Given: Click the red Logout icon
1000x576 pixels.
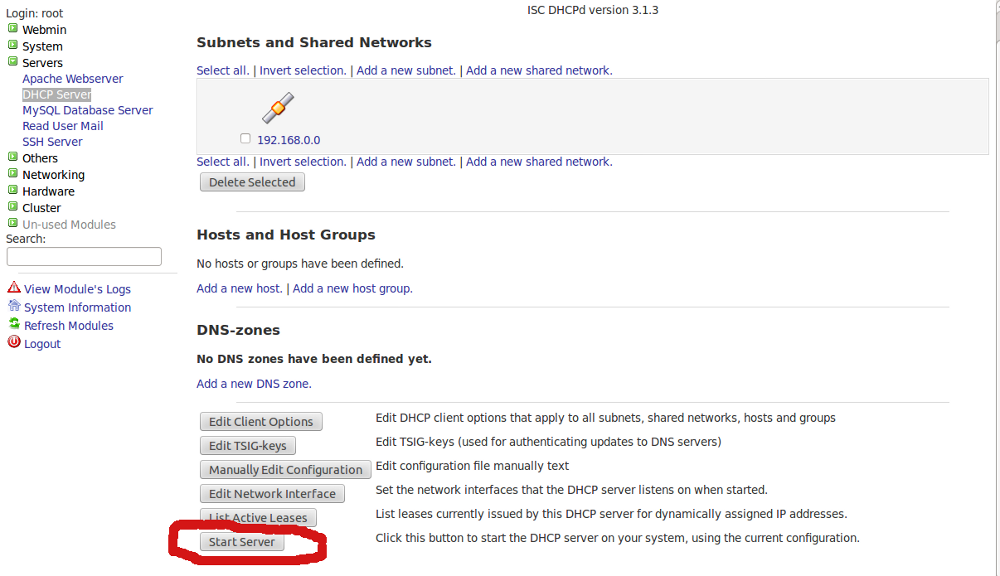Looking at the screenshot, I should tap(14, 342).
